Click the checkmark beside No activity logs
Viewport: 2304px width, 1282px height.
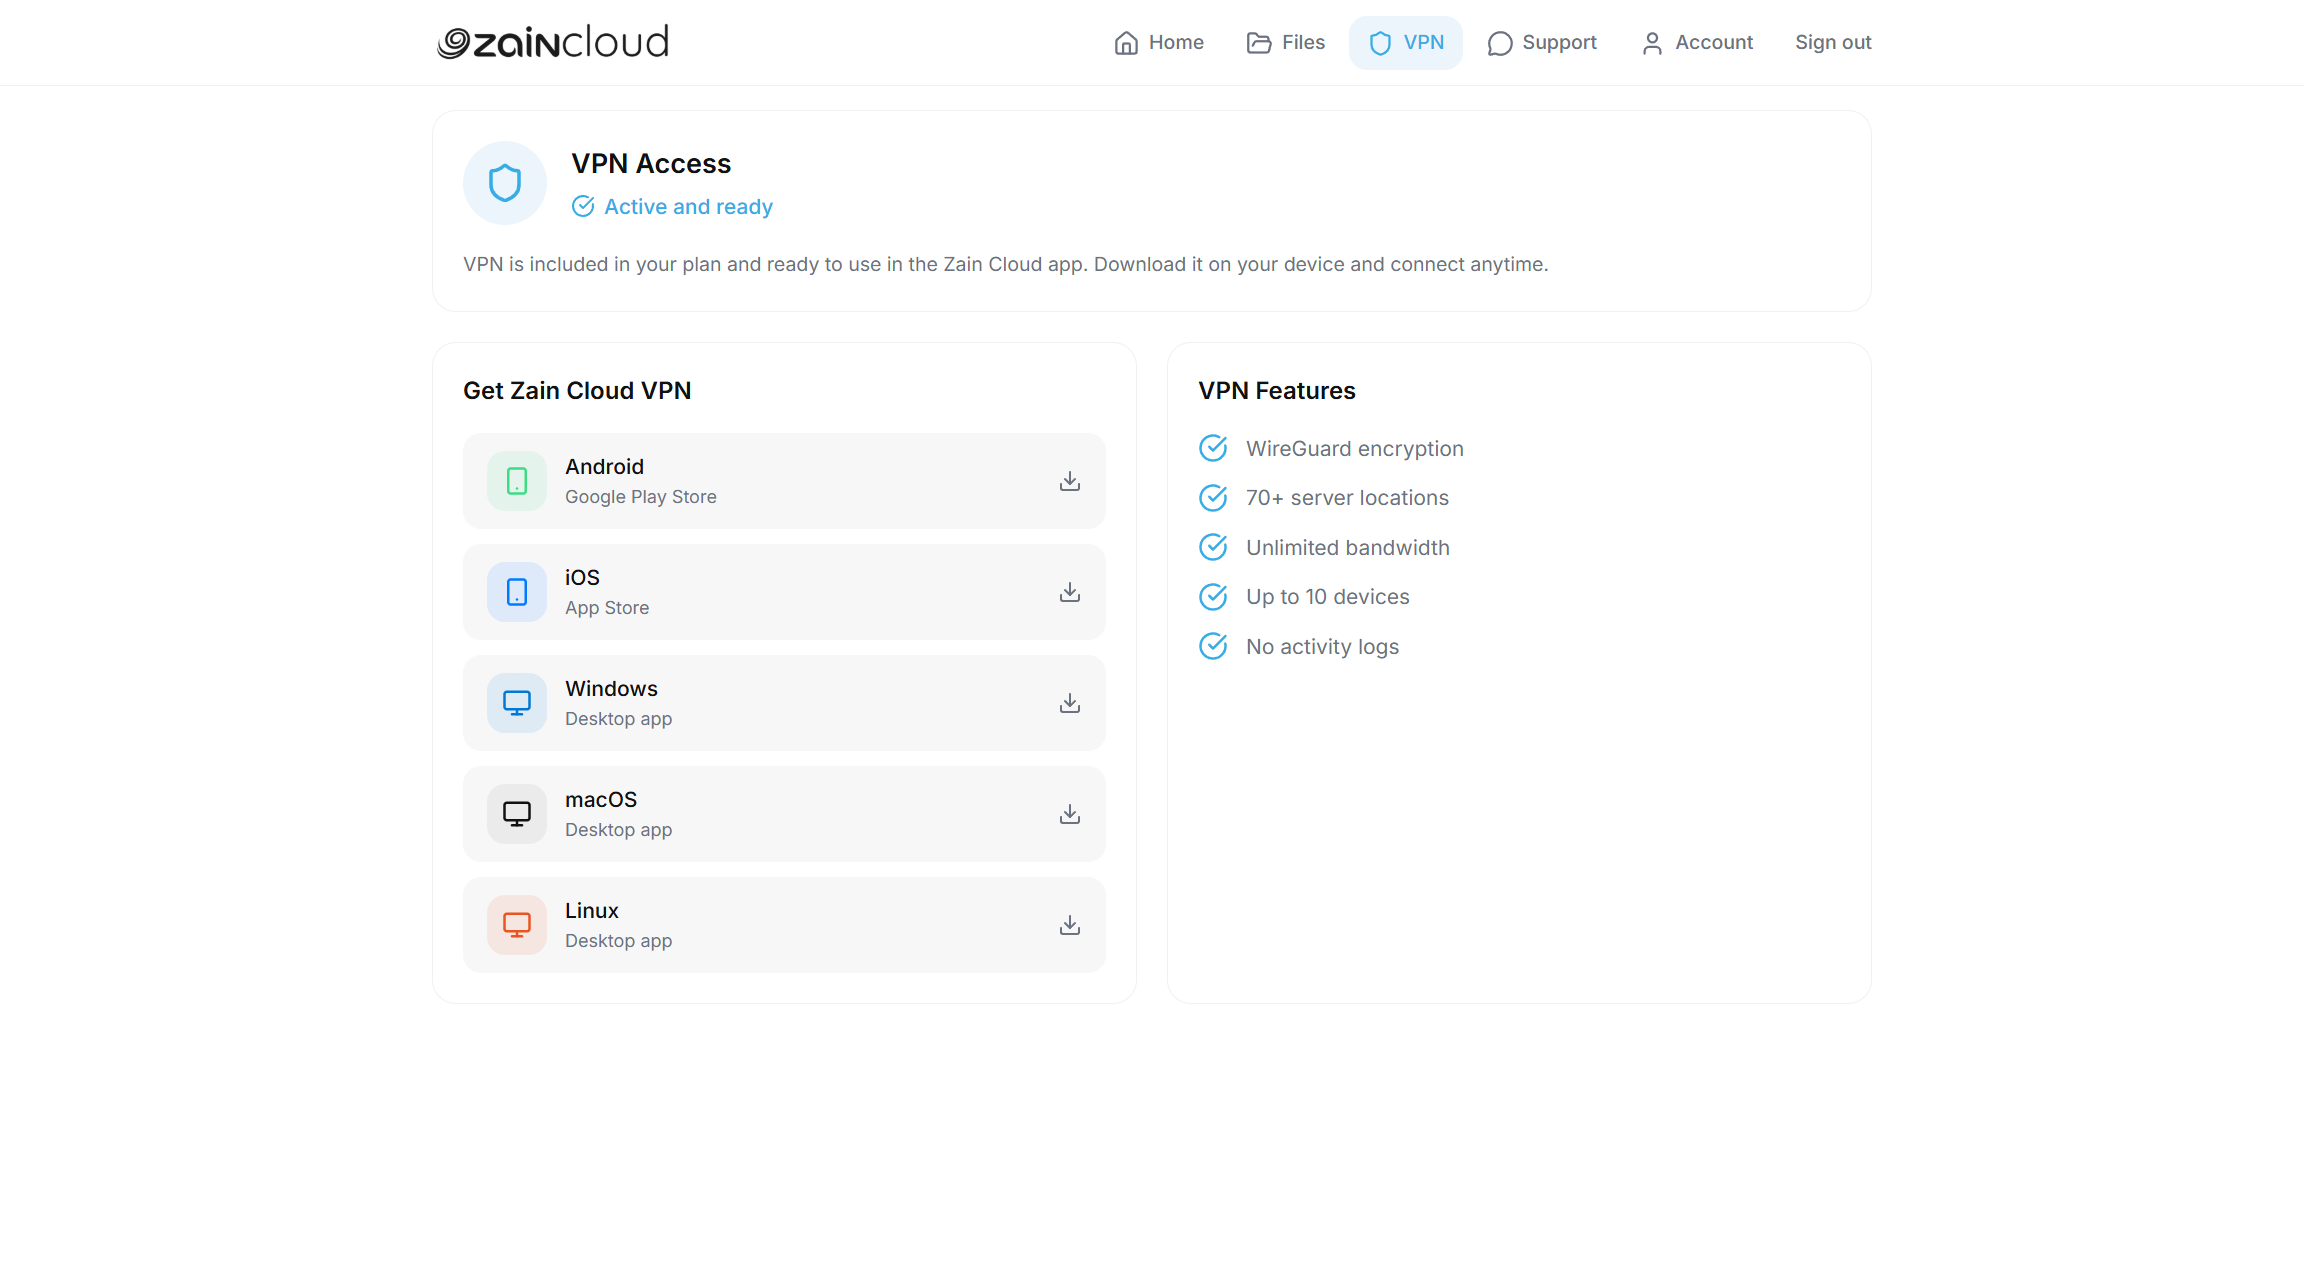1213,646
